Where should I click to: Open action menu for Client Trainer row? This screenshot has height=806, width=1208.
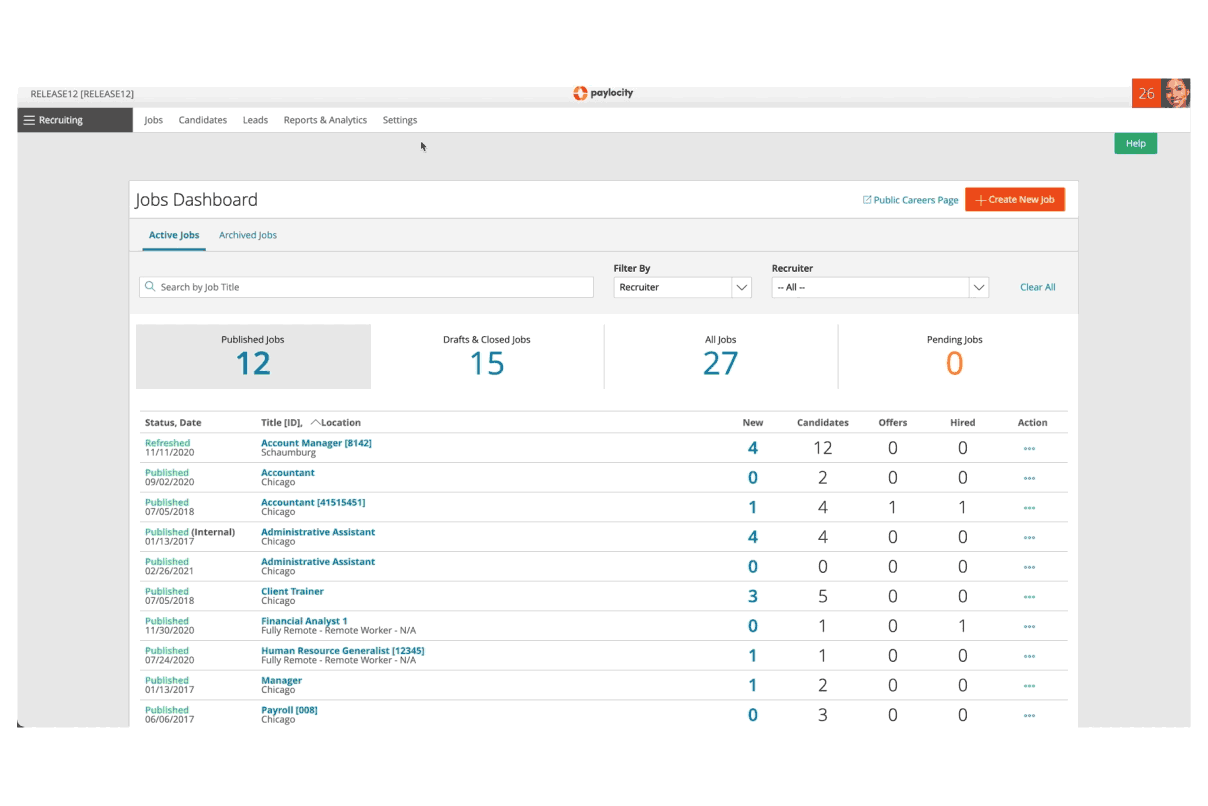[x=1029, y=597]
